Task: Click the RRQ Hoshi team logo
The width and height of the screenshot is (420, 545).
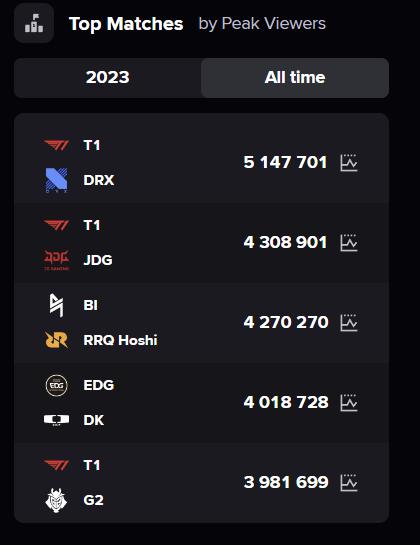Action: click(57, 340)
